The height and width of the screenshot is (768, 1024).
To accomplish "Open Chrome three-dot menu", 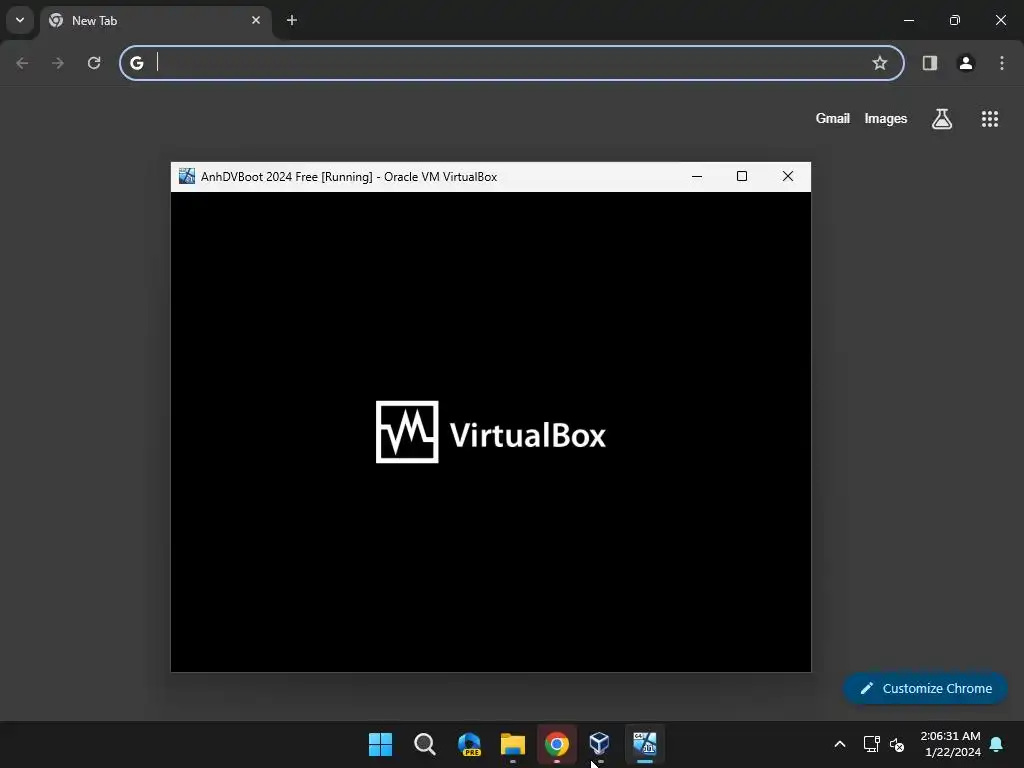I will 1002,63.
